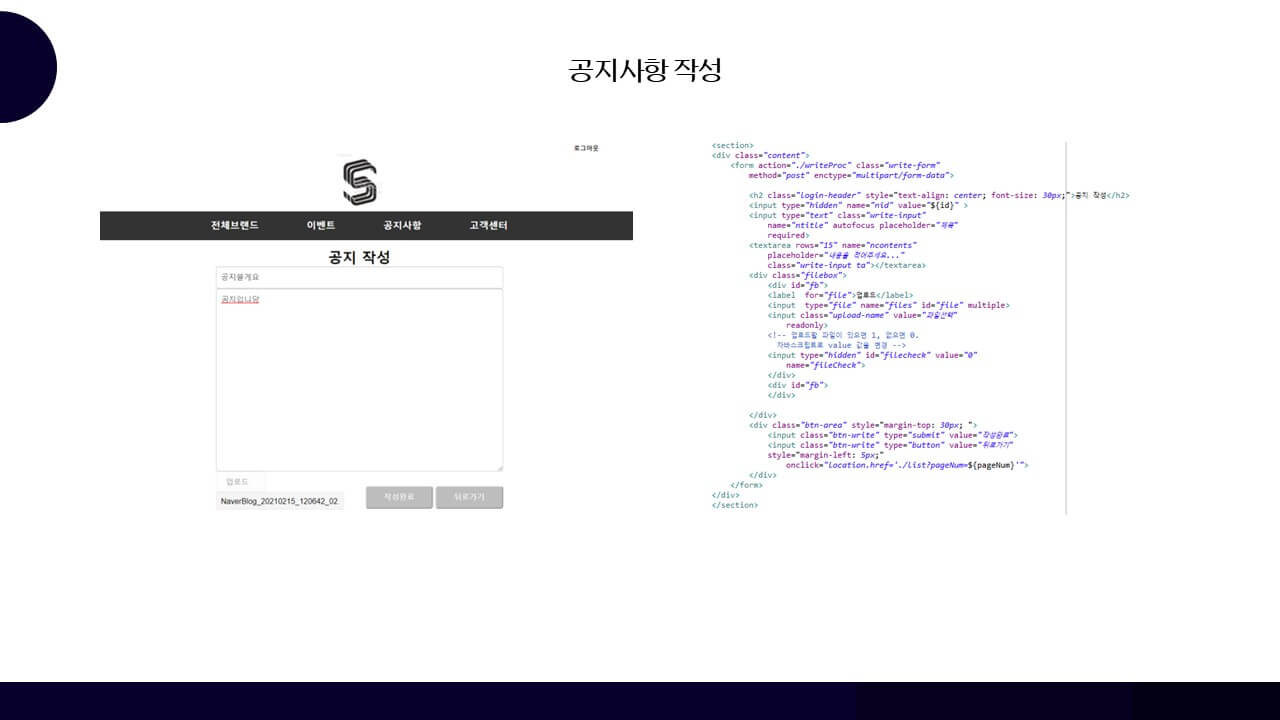Viewport: 1280px width, 720px height.
Task: Click the method="post" enctype code line
Action: (x=851, y=175)
